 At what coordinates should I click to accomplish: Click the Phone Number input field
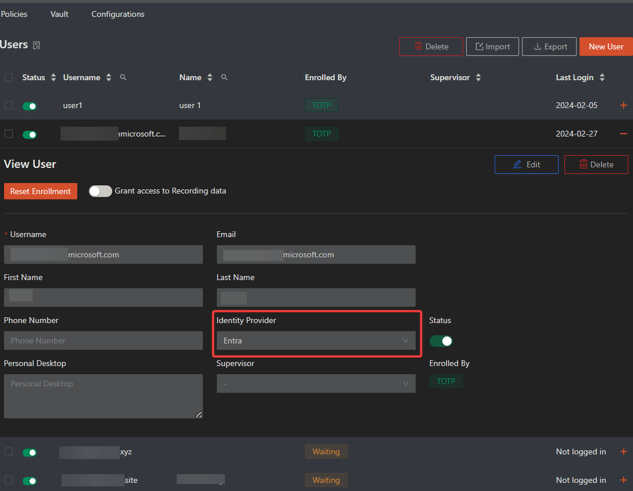[103, 341]
